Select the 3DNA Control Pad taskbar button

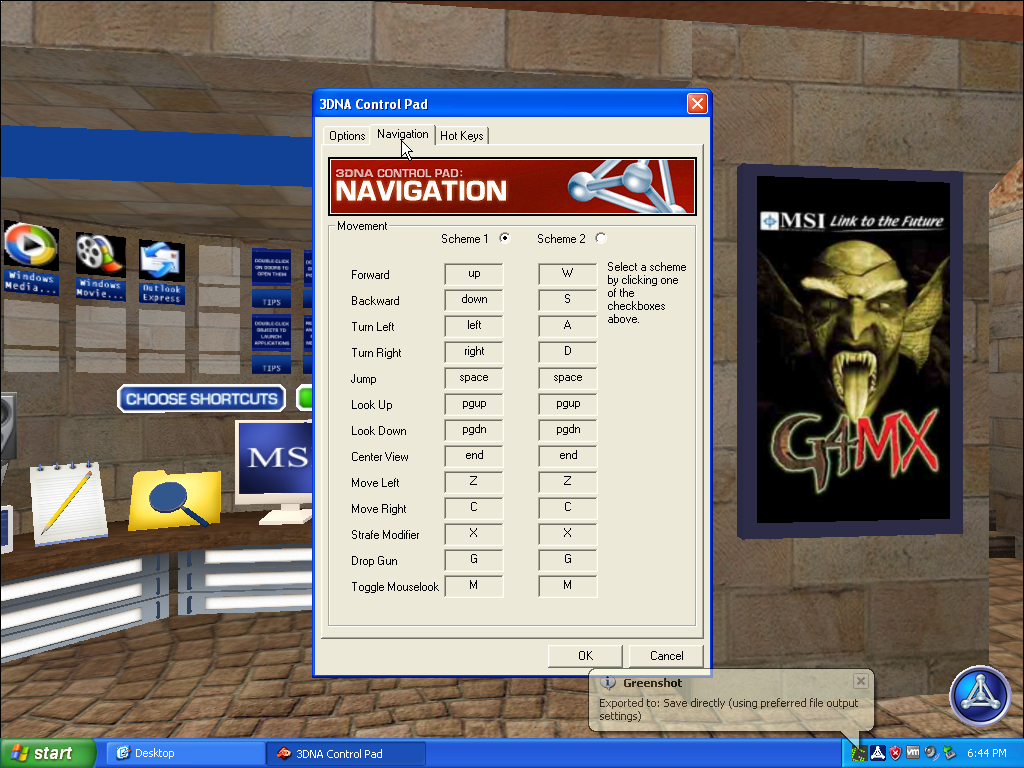point(346,754)
